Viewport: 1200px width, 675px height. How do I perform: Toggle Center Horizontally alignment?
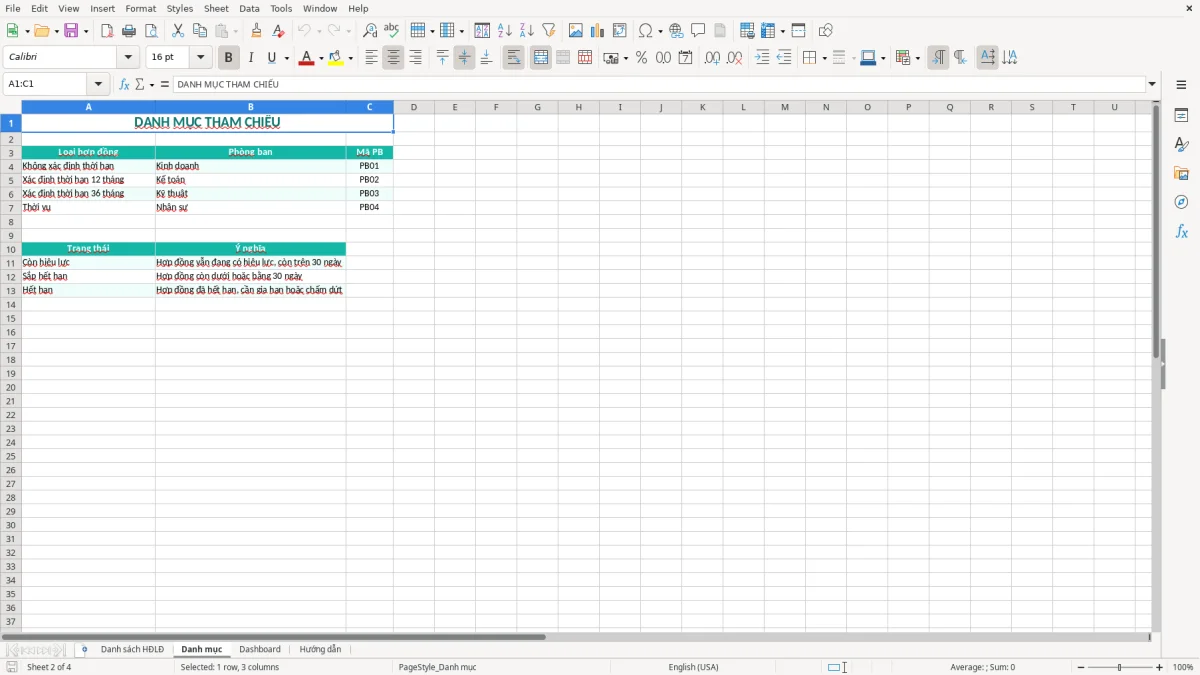(393, 58)
